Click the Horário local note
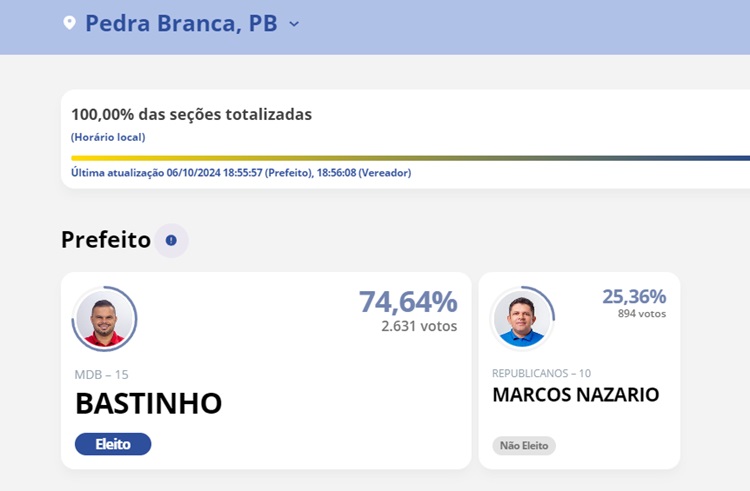The height and width of the screenshot is (491, 750). (x=108, y=137)
